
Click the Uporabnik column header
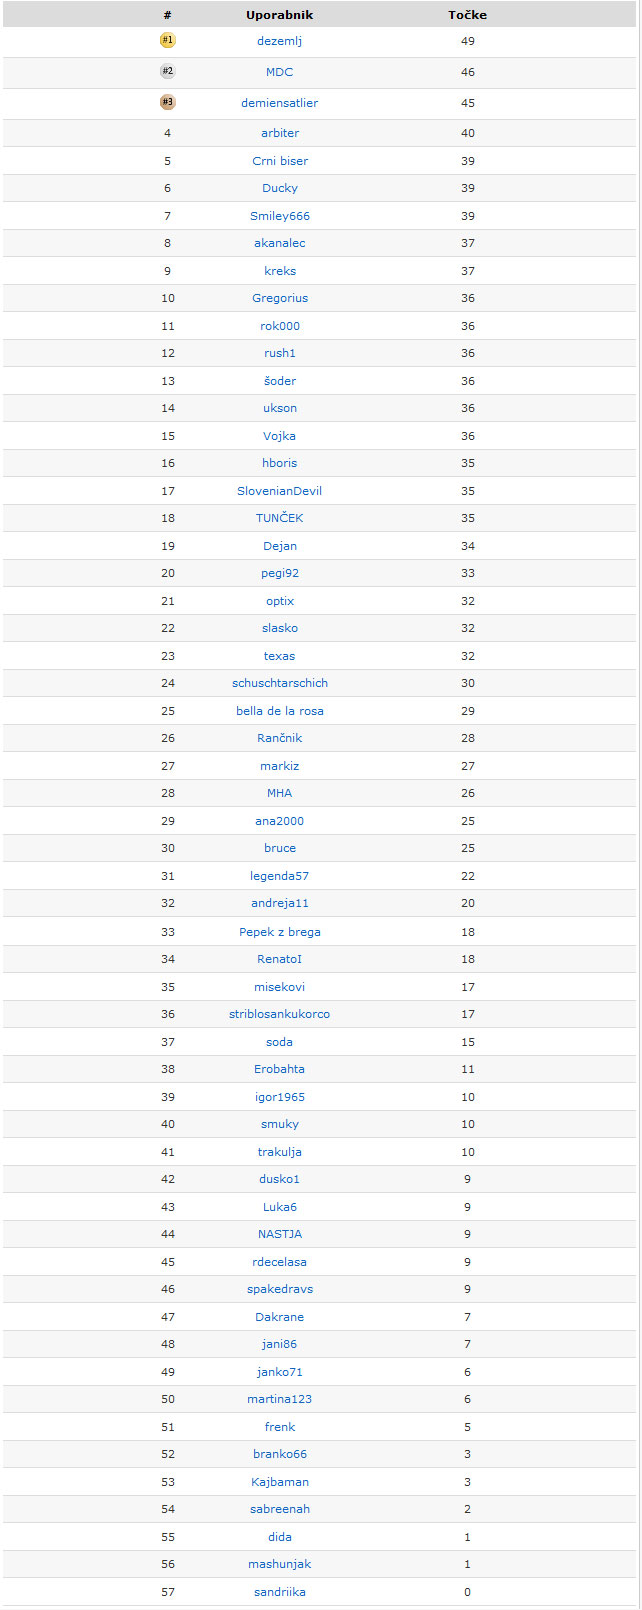pos(280,15)
